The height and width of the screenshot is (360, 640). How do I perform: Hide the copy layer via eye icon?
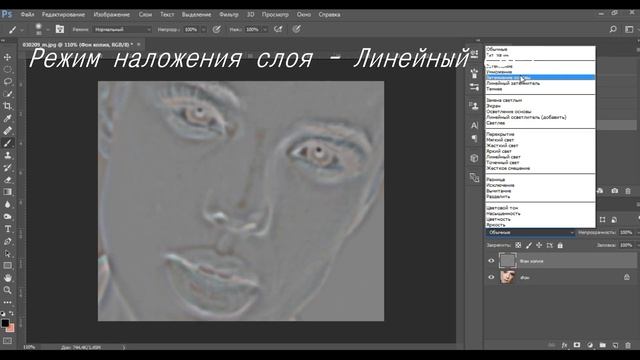pyautogui.click(x=491, y=261)
